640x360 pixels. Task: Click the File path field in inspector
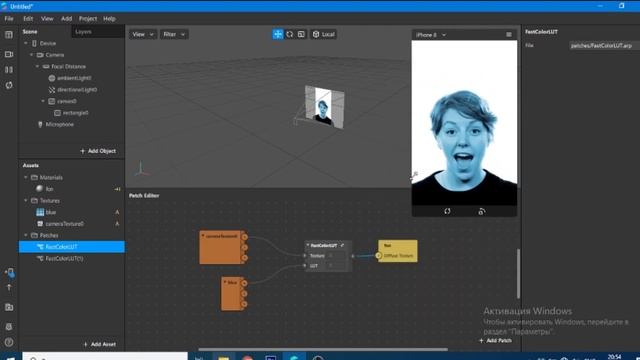point(605,46)
